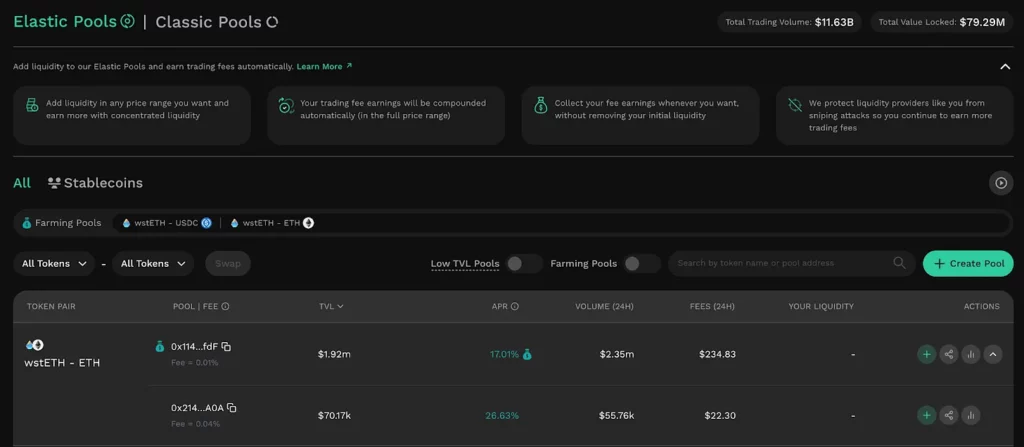Share the 0x114...fdF pool
The width and height of the screenshot is (1024, 447).
coord(948,354)
